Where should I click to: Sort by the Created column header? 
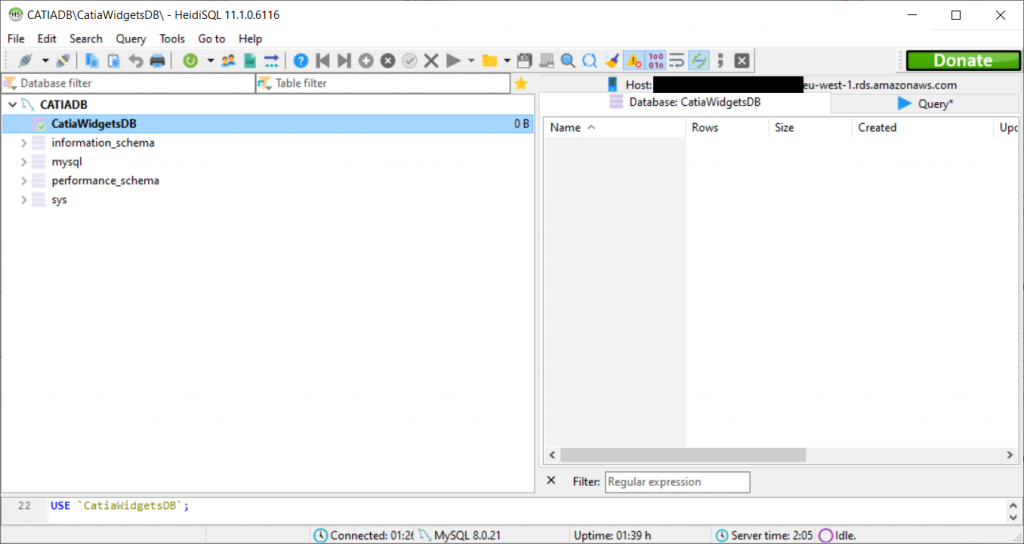(922, 128)
